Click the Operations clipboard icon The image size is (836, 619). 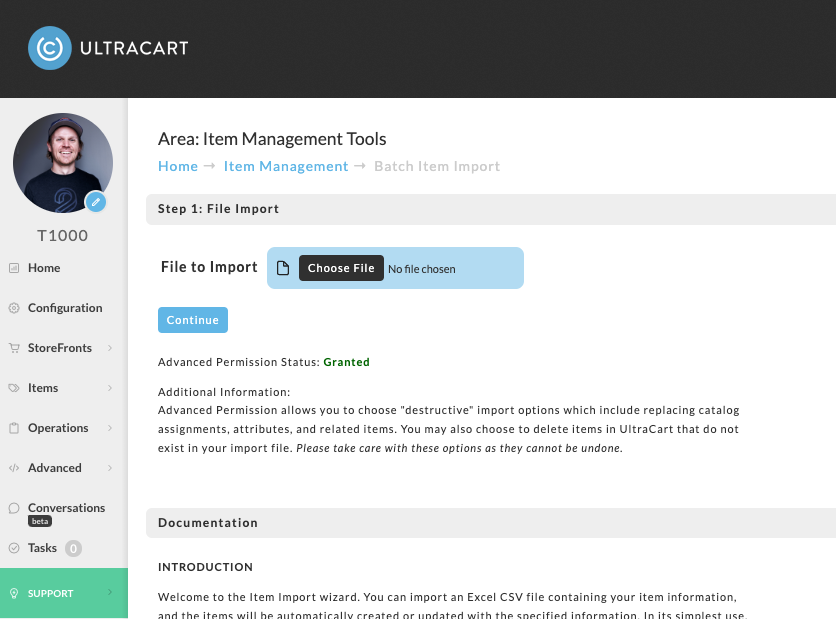[14, 428]
